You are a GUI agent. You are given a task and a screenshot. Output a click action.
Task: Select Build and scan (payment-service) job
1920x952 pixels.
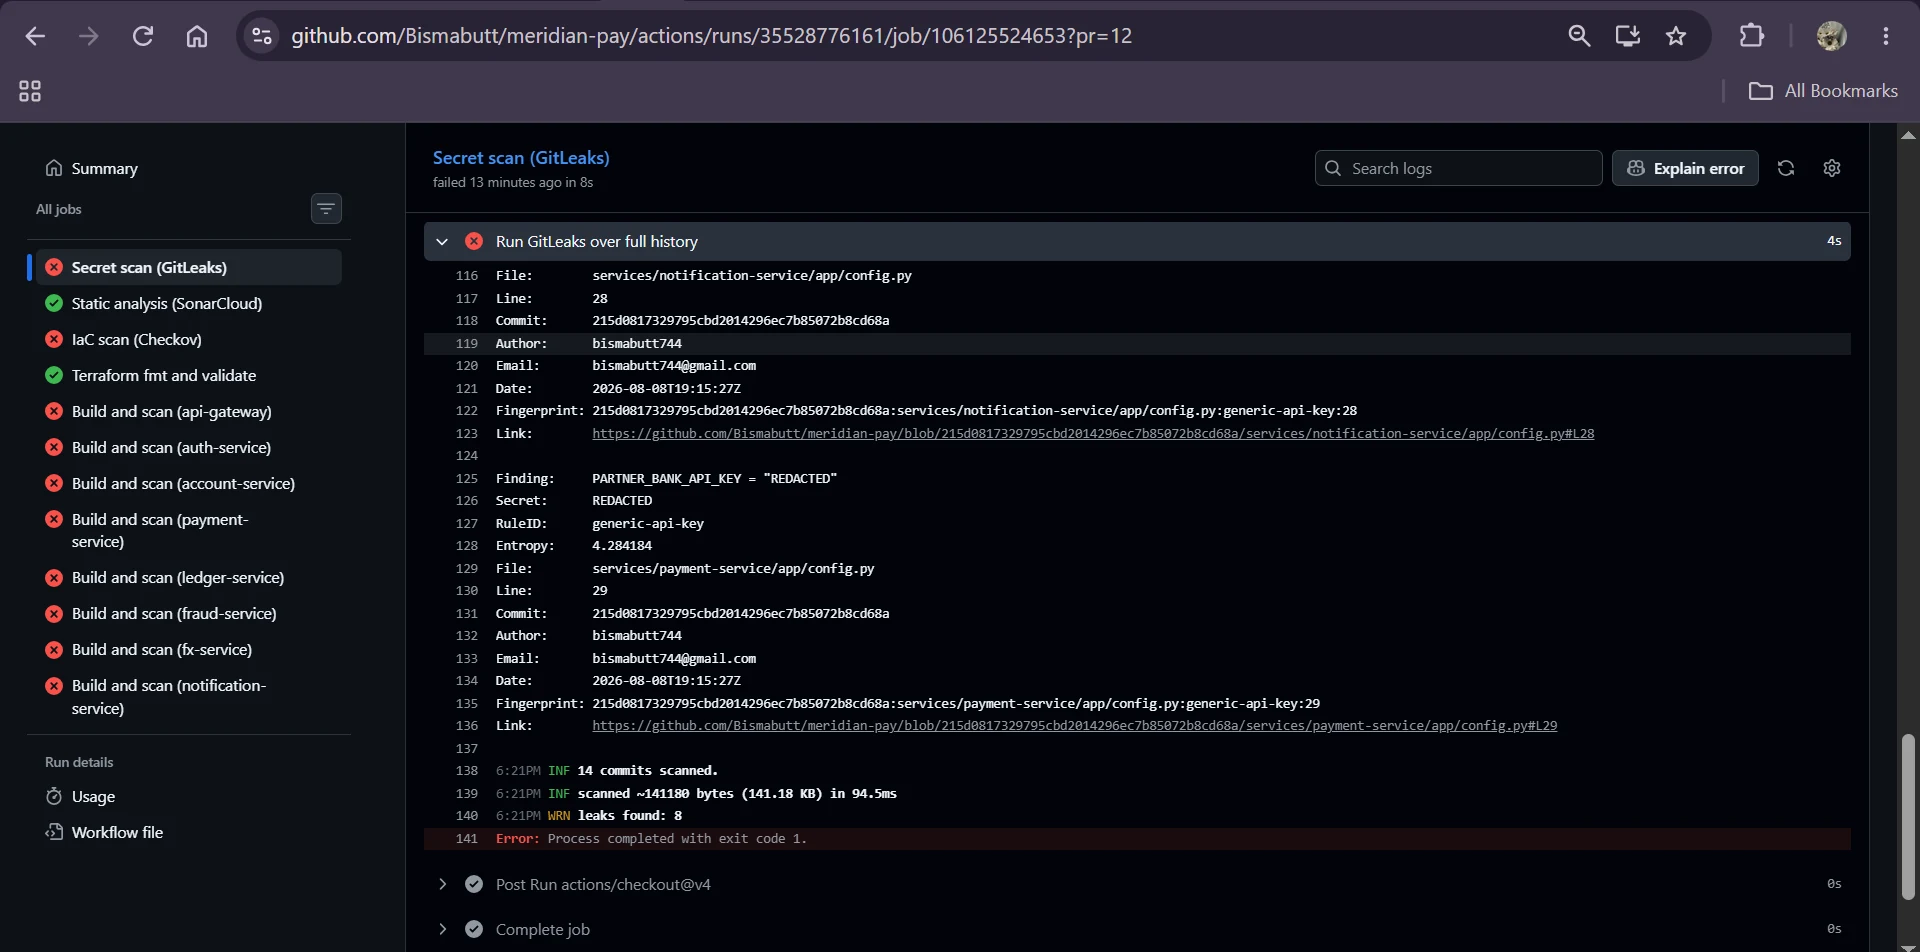189,530
